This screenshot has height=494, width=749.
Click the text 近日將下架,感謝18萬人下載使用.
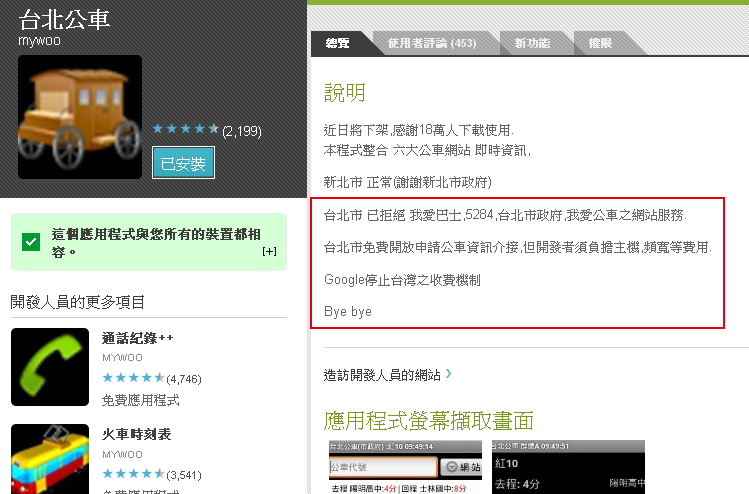point(418,130)
